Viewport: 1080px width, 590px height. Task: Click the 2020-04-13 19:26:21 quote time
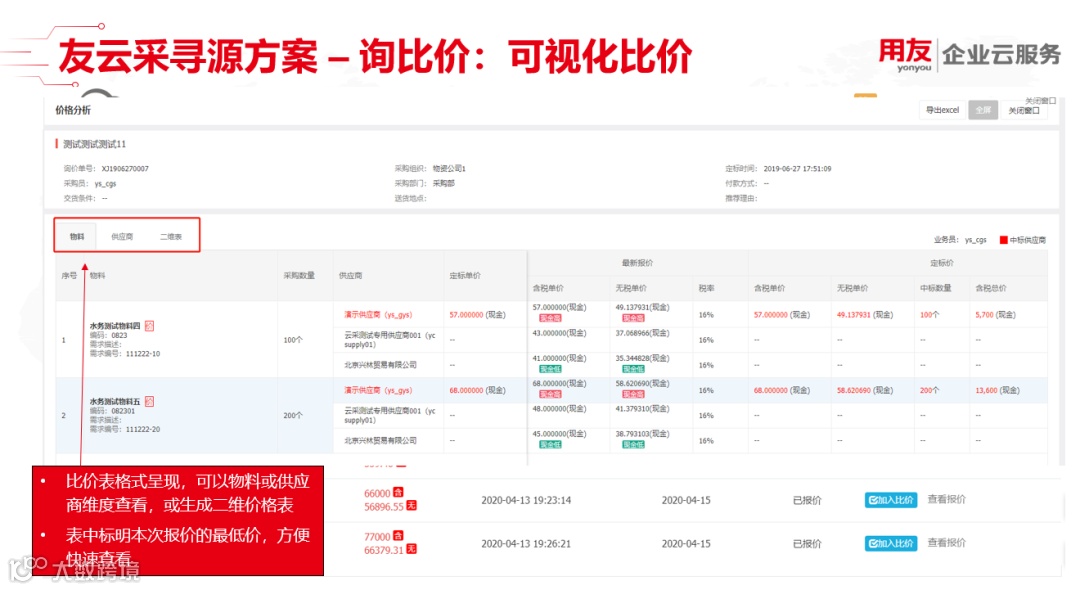click(526, 544)
